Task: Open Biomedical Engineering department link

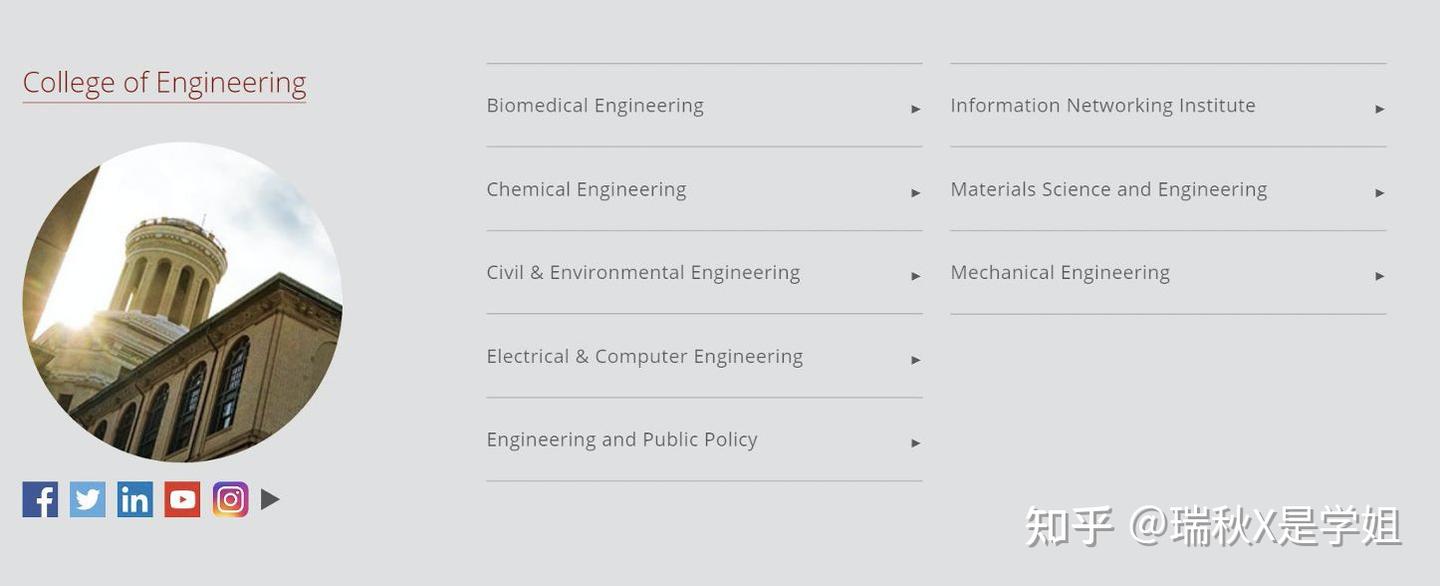Action: (595, 106)
